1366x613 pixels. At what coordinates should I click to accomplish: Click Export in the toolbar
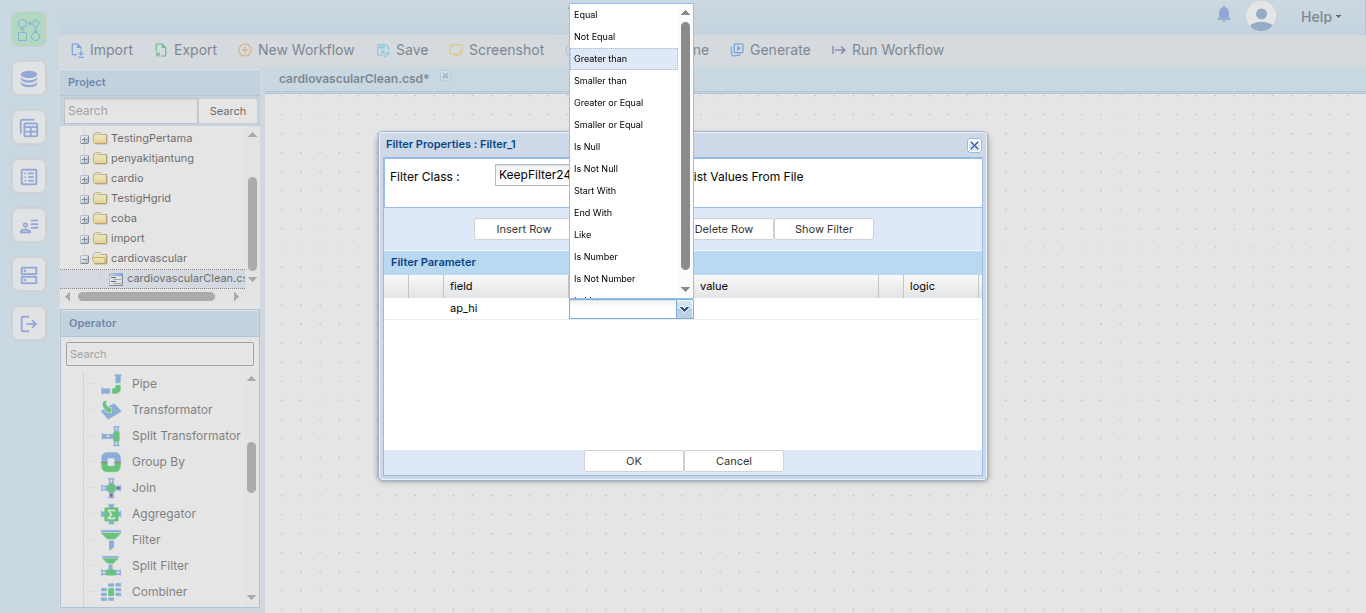click(x=186, y=50)
